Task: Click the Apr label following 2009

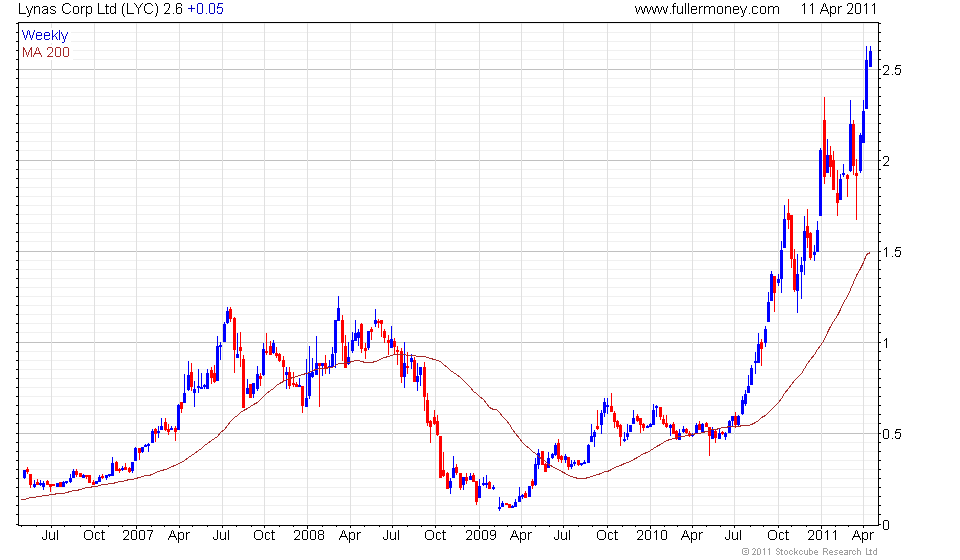Action: click(520, 536)
